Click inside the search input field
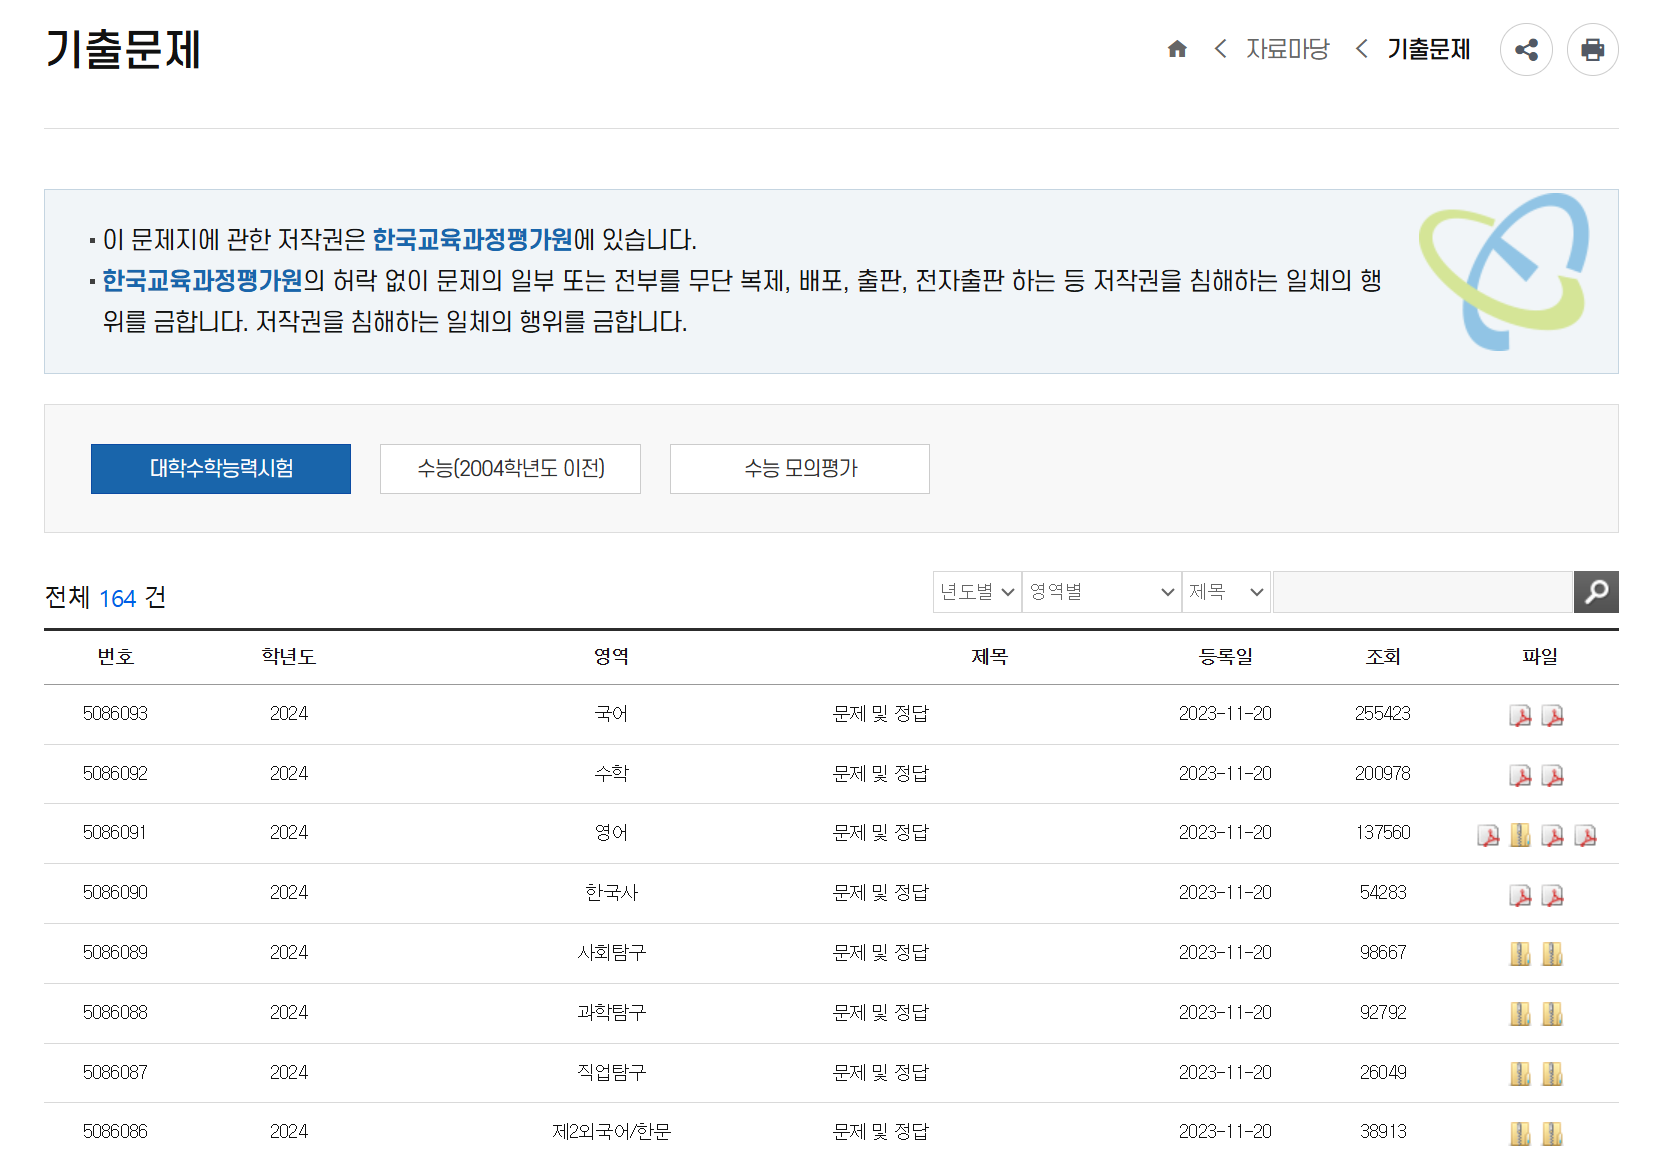 (1420, 592)
